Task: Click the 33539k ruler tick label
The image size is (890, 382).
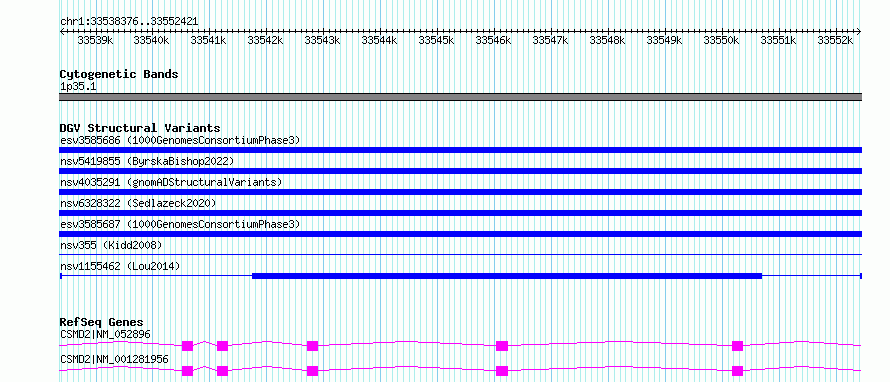Action: 95,40
